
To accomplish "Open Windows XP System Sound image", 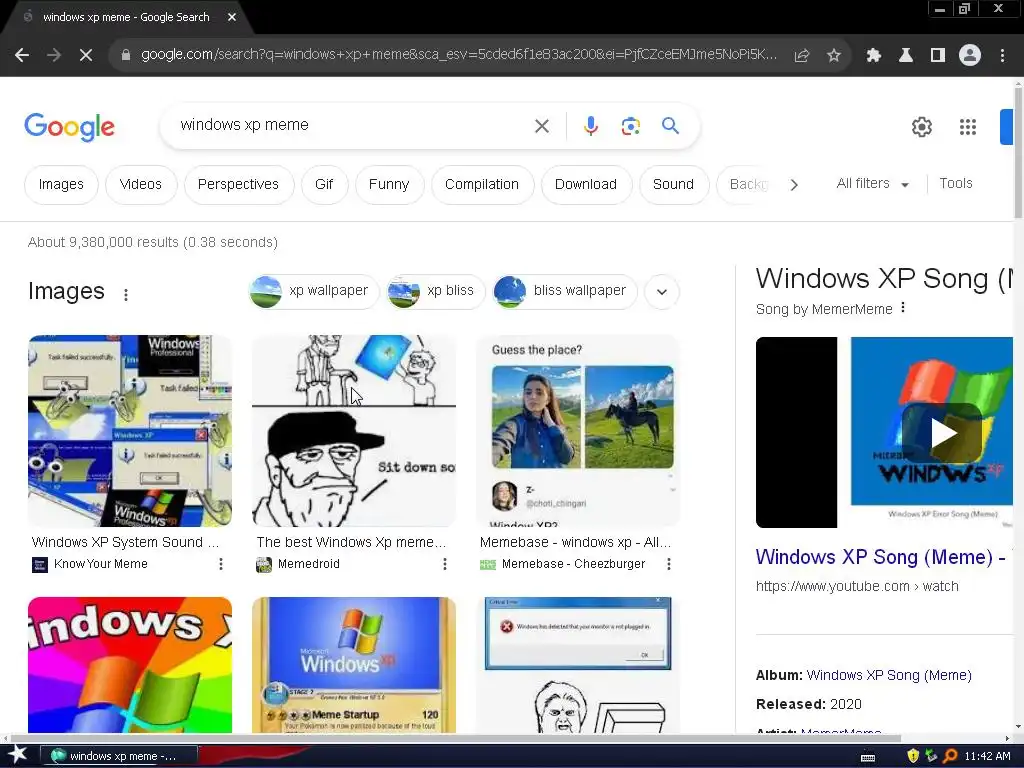I will 130,431.
